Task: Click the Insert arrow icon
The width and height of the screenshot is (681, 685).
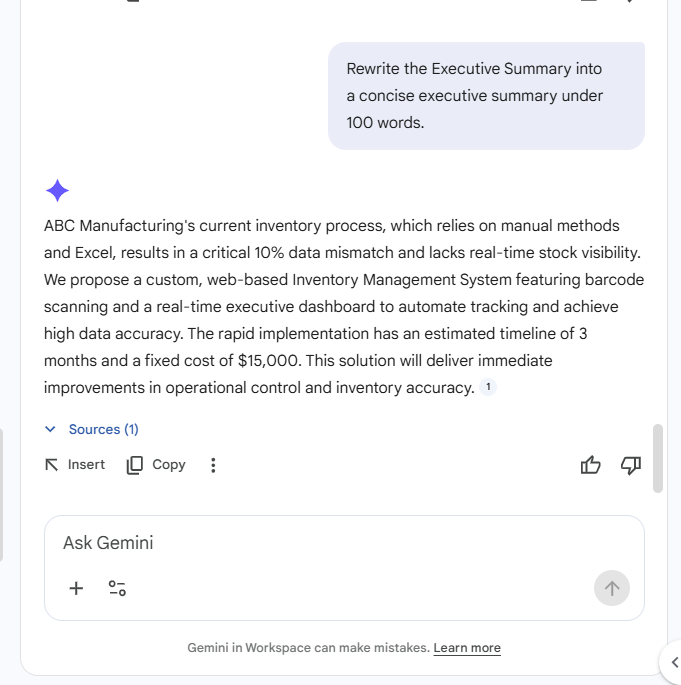Action: (52, 465)
